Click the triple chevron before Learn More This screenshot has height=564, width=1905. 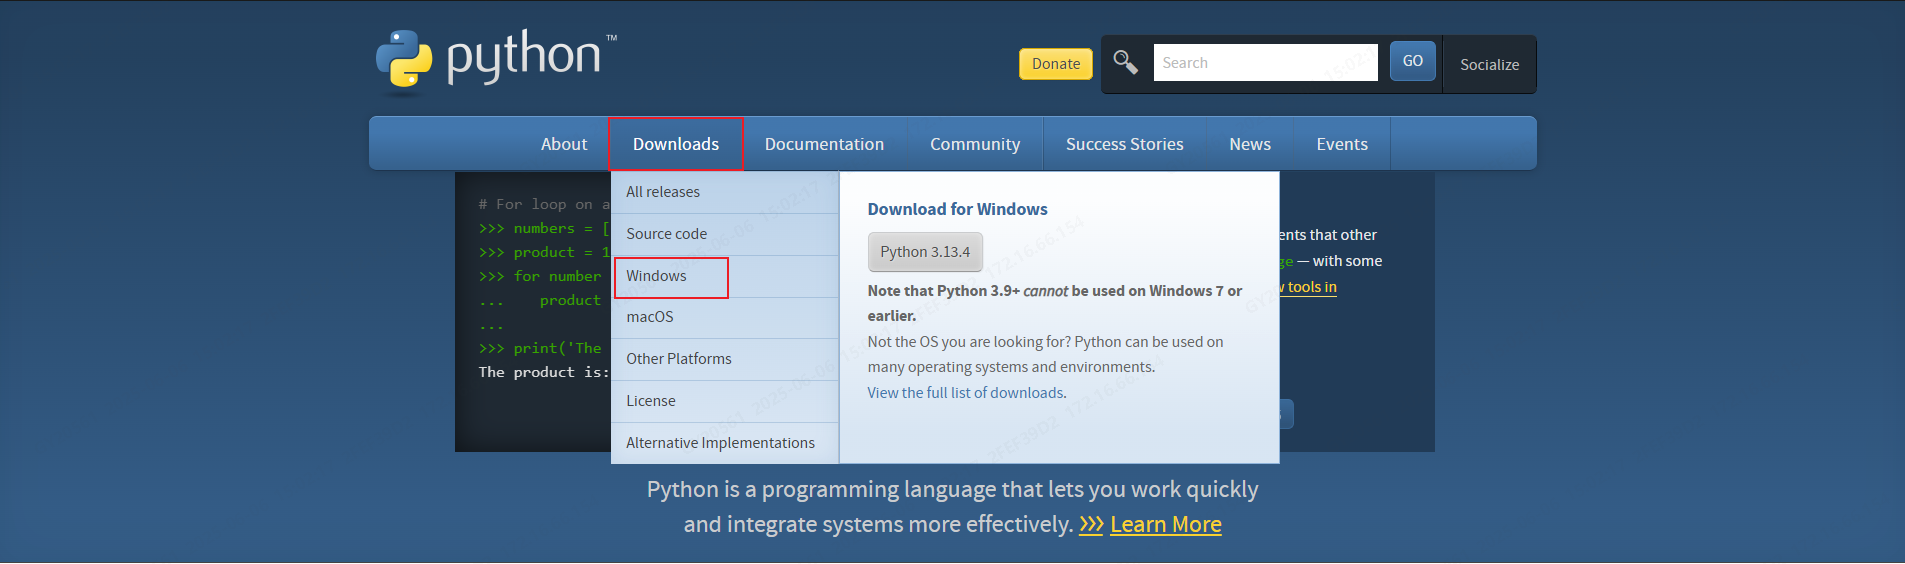pyautogui.click(x=1091, y=524)
